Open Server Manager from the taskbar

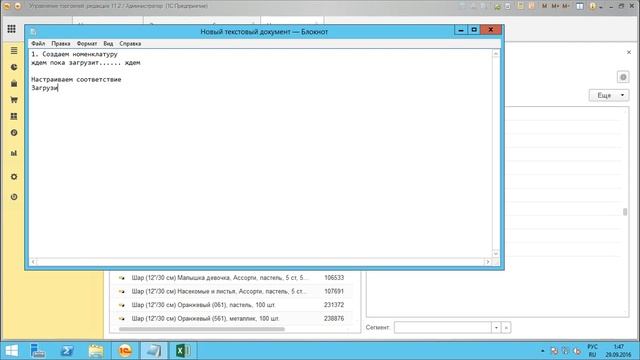tap(38, 351)
